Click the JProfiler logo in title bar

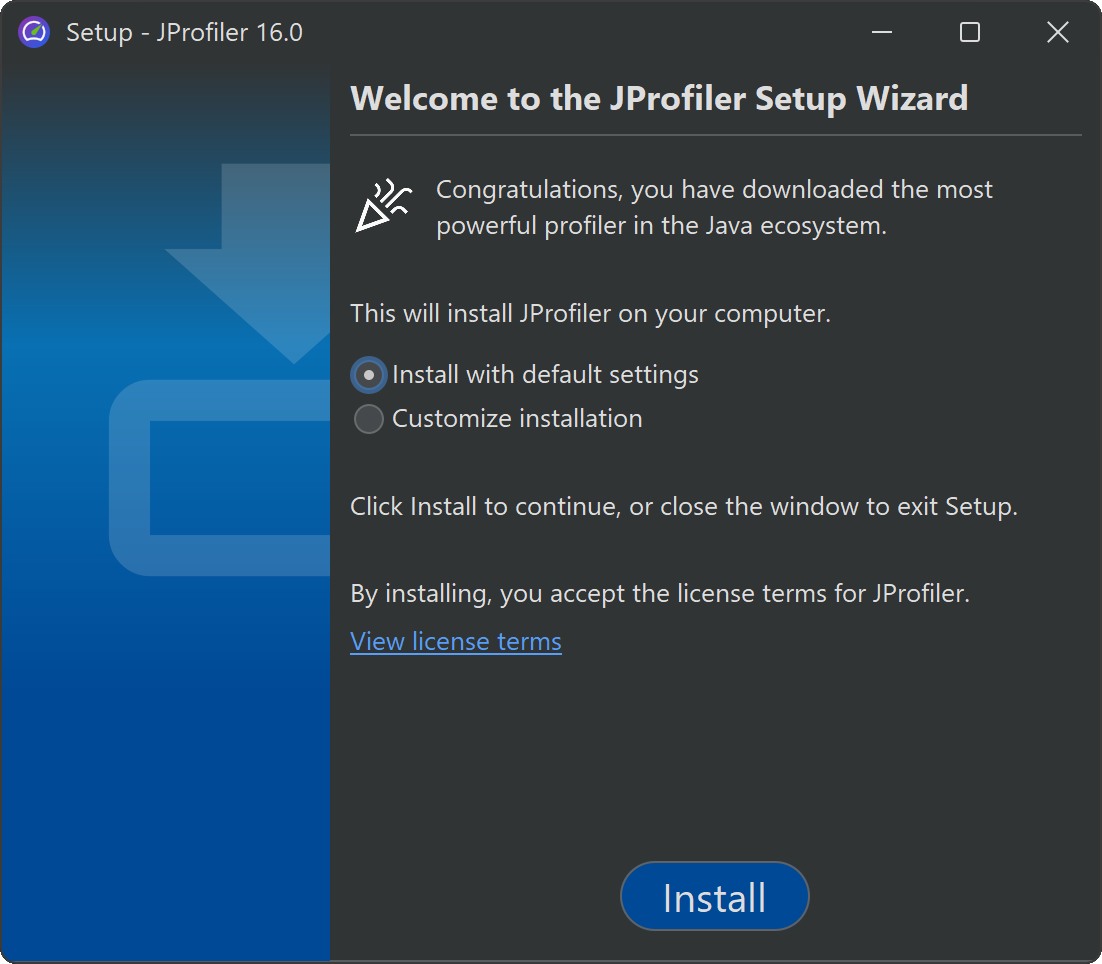coord(34,32)
